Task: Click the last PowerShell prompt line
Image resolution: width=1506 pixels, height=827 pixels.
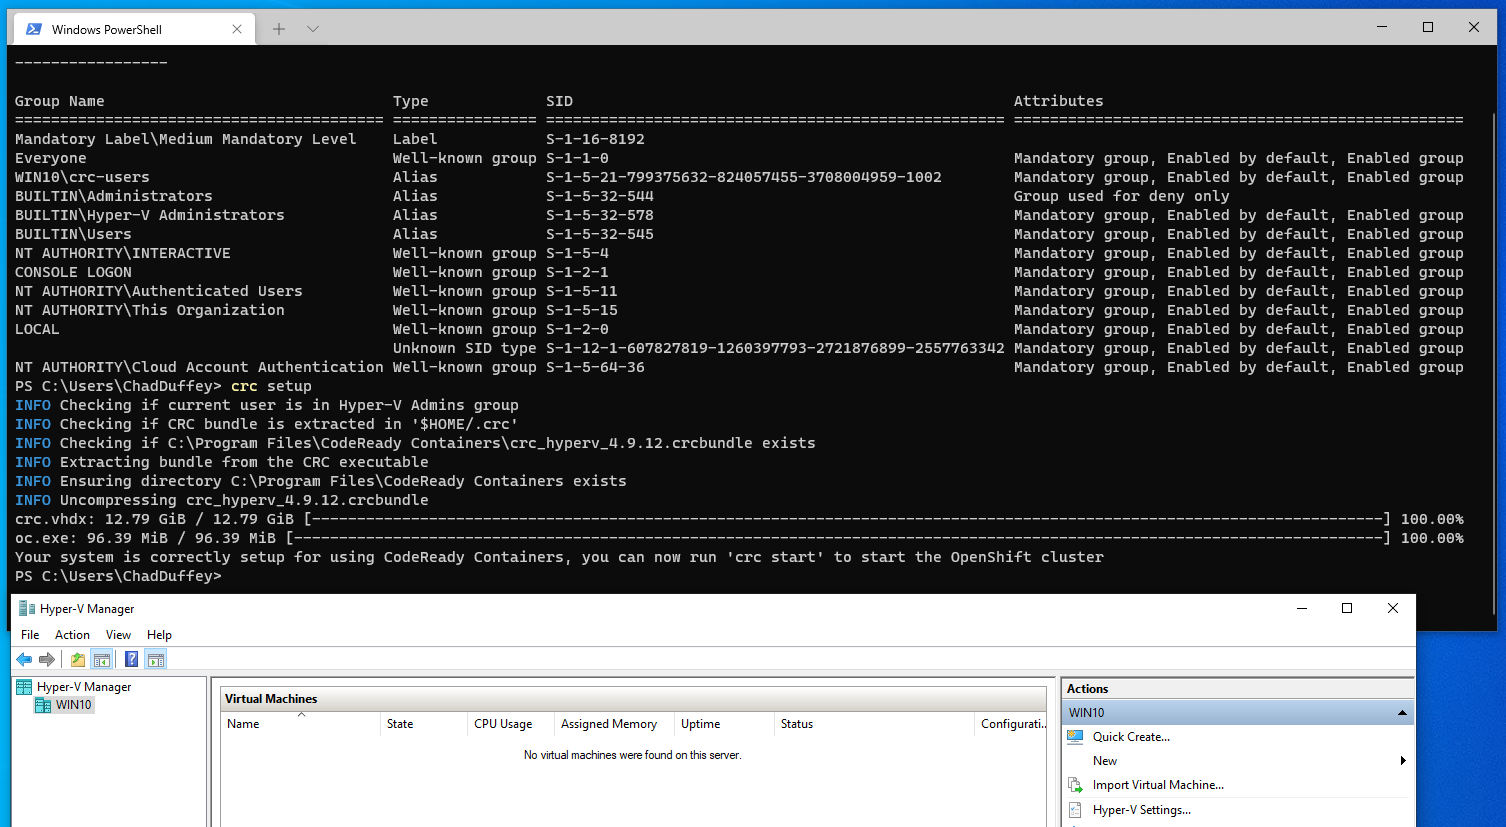Action: coord(118,576)
